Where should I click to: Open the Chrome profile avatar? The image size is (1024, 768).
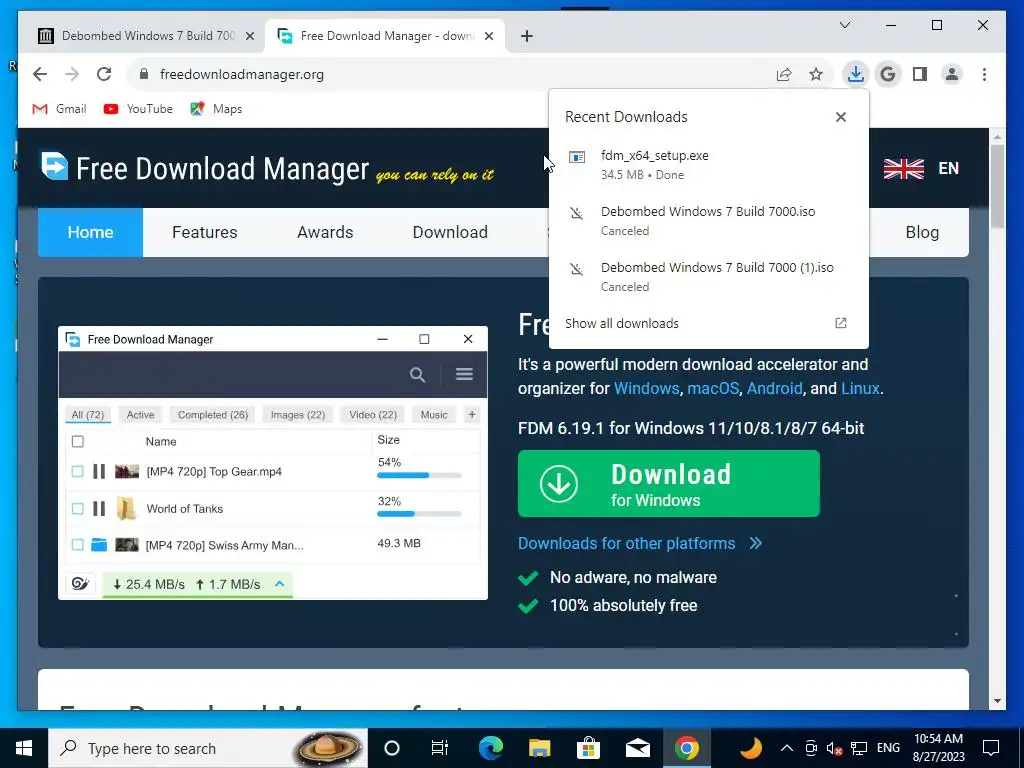pyautogui.click(x=952, y=74)
